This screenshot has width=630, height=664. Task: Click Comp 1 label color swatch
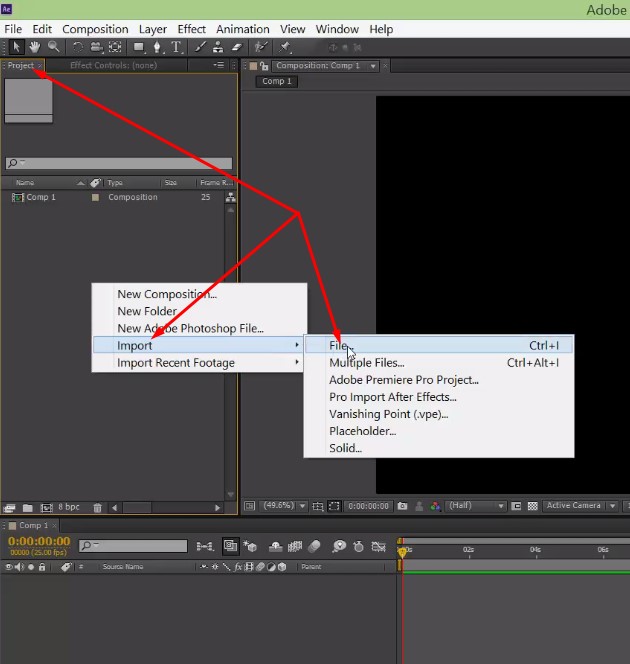click(x=96, y=197)
